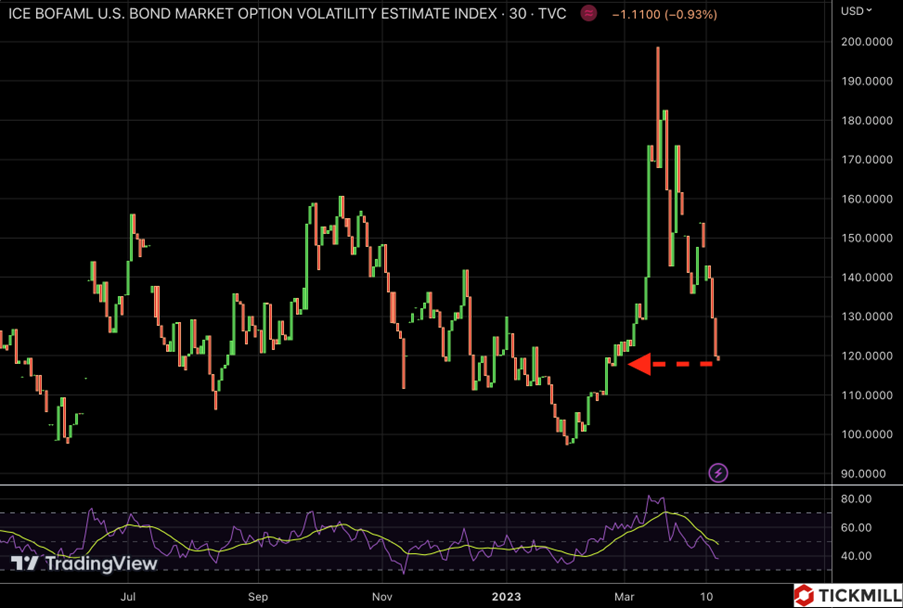Click the red data-status icon beside TVC

pos(589,13)
